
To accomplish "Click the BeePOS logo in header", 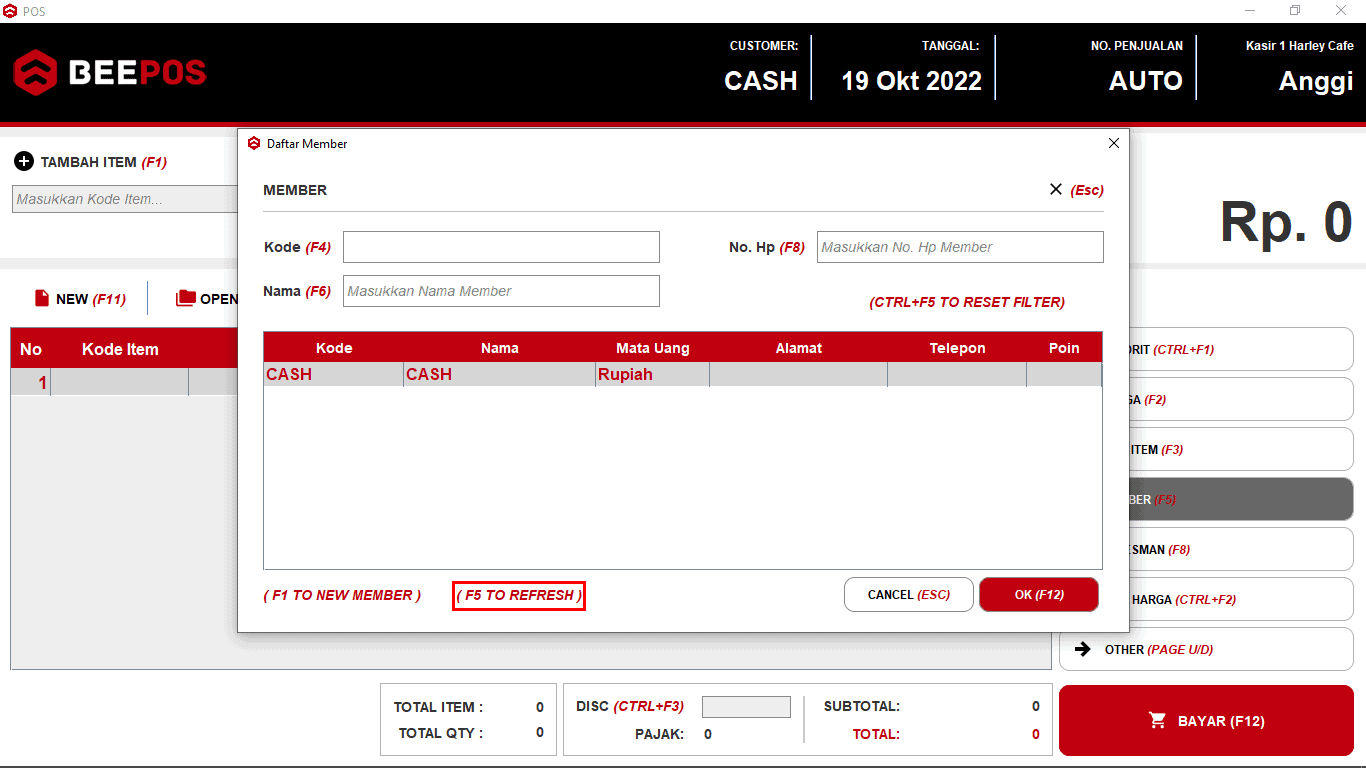I will click(110, 72).
